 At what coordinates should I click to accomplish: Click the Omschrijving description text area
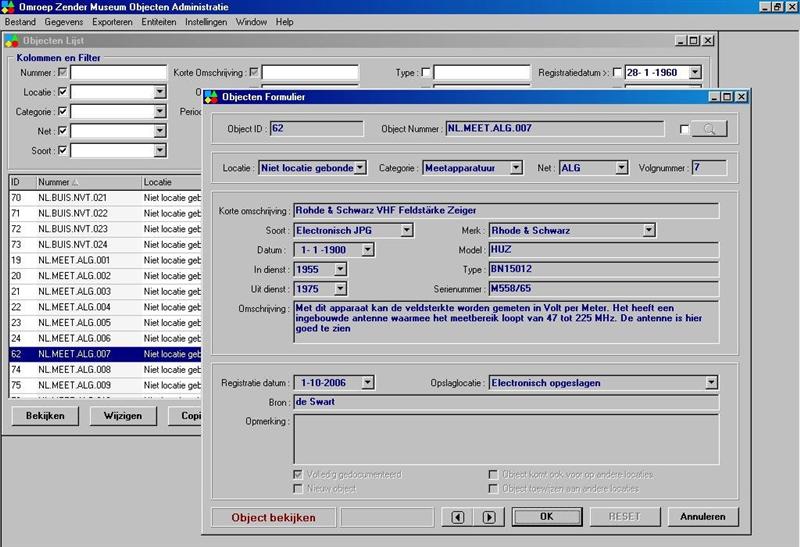tap(506, 322)
